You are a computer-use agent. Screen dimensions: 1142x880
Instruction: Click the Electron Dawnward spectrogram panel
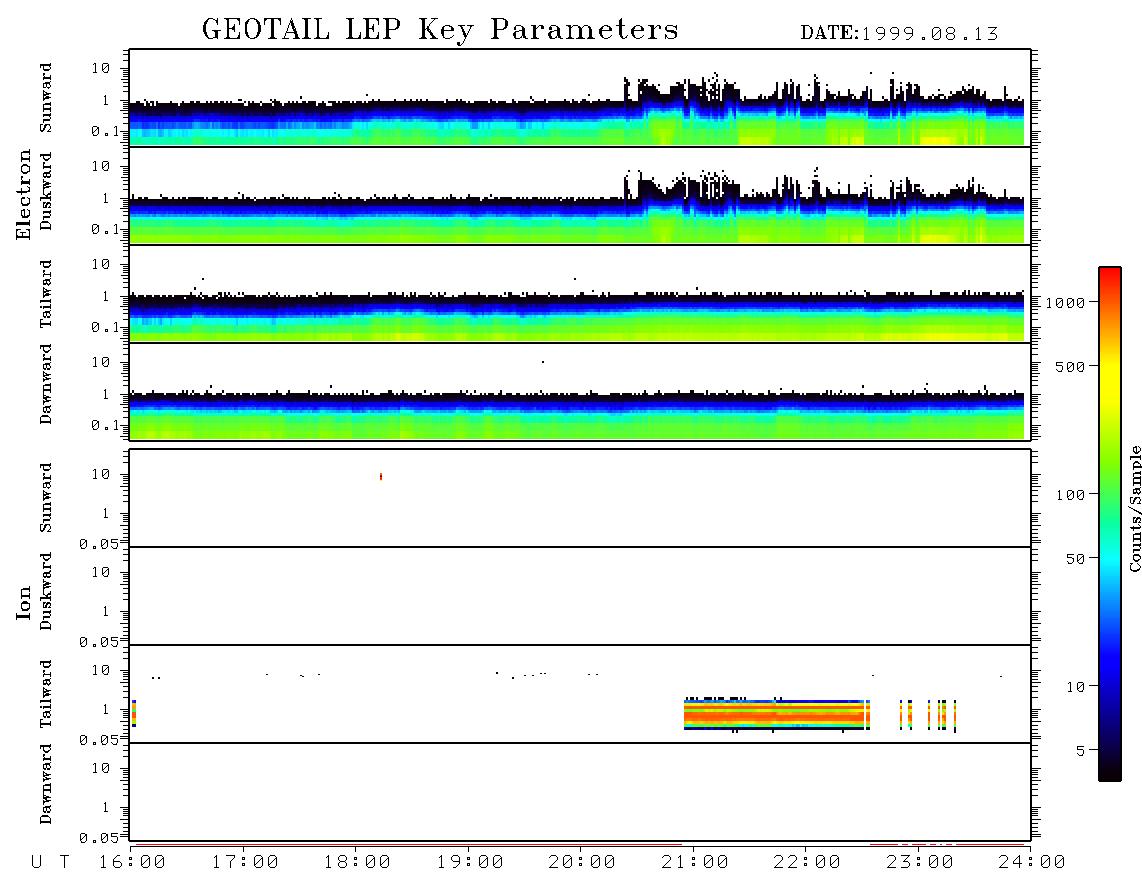pos(580,391)
